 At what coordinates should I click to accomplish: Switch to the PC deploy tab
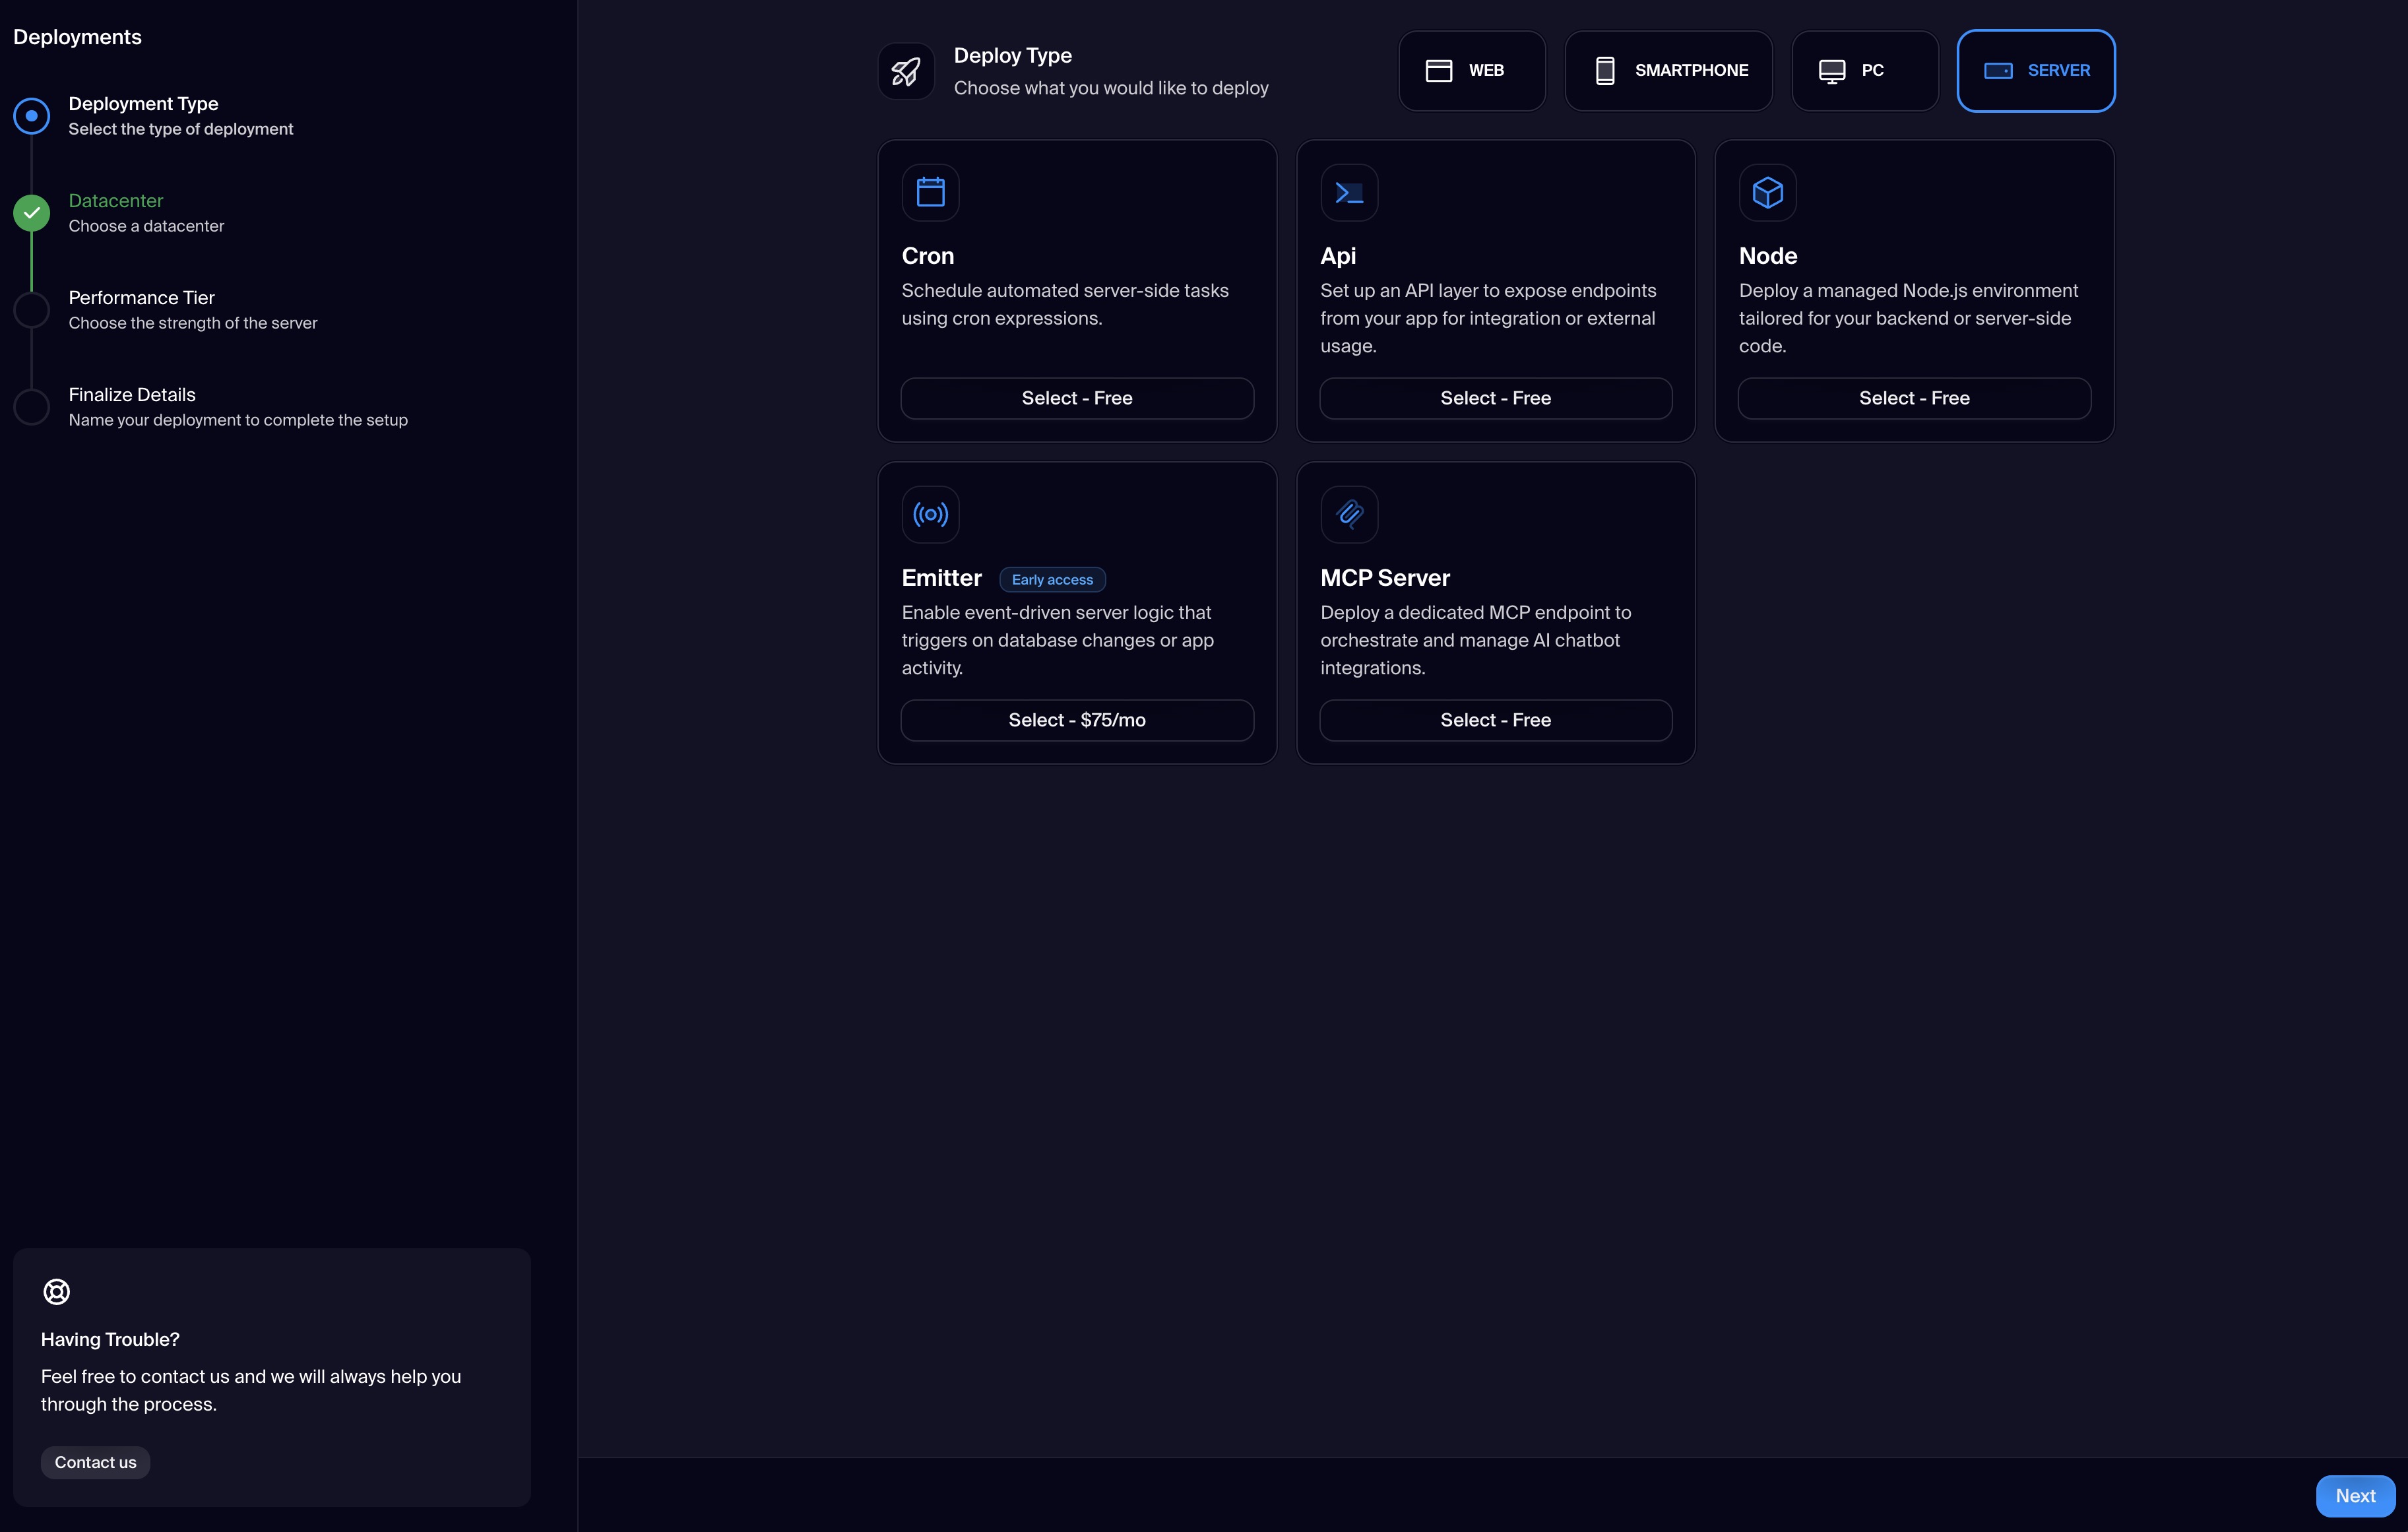tap(1864, 71)
